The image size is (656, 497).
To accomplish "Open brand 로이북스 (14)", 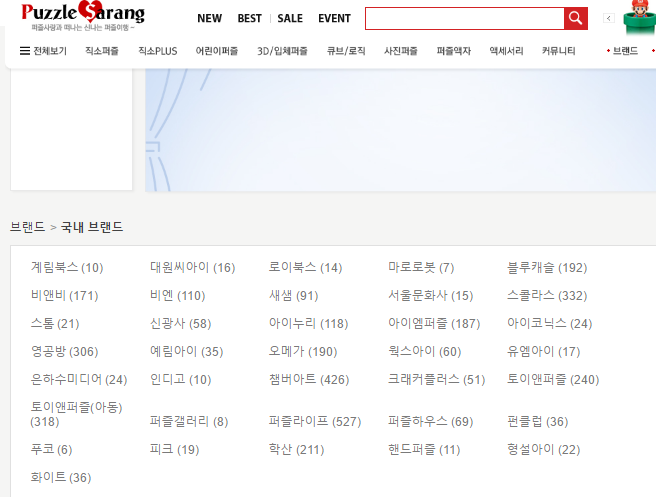I will [x=305, y=267].
